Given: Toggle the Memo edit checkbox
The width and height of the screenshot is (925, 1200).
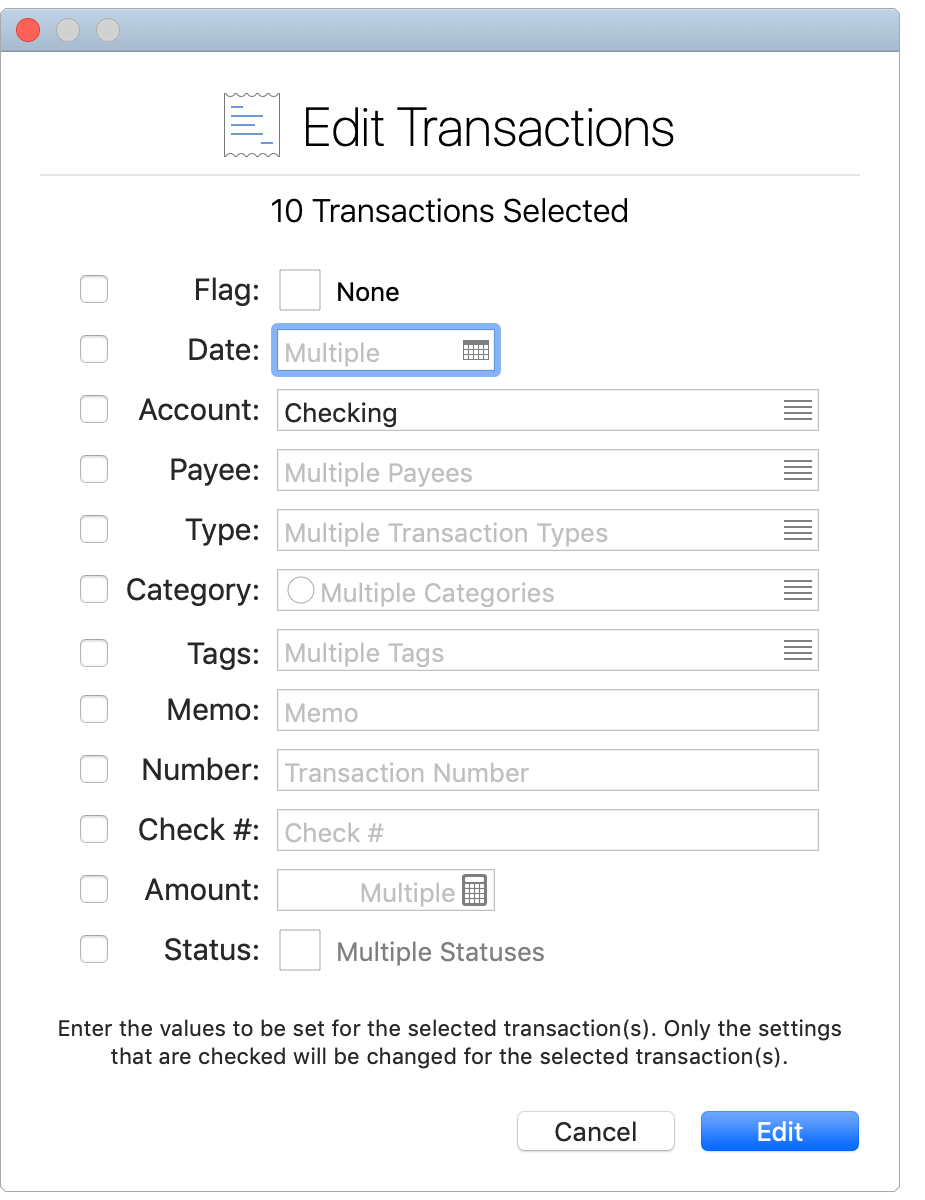Looking at the screenshot, I should 93,709.
